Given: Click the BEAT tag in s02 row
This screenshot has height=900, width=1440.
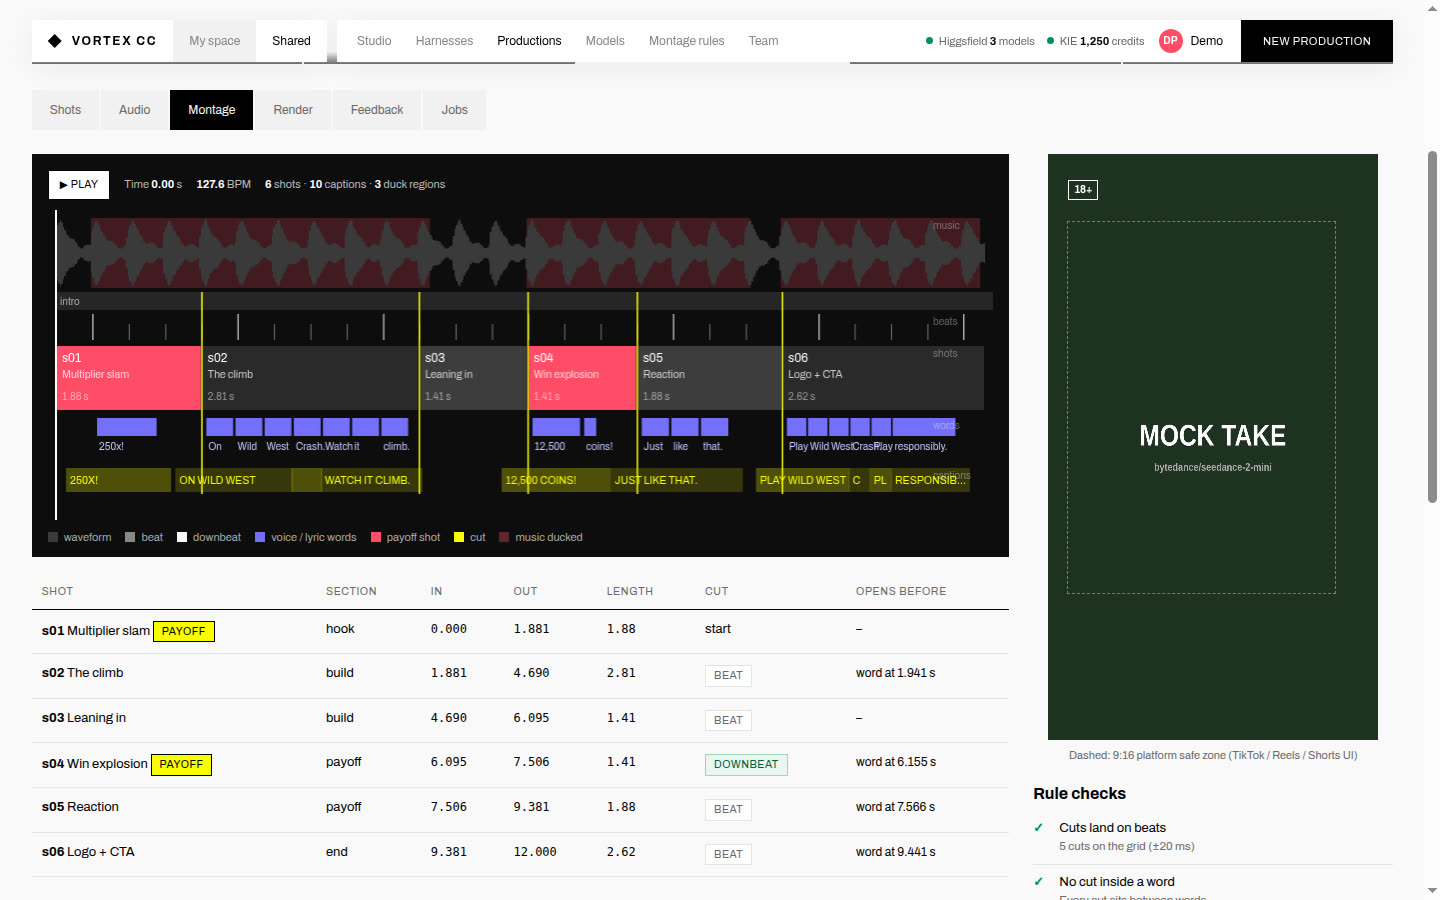Looking at the screenshot, I should tap(728, 676).
